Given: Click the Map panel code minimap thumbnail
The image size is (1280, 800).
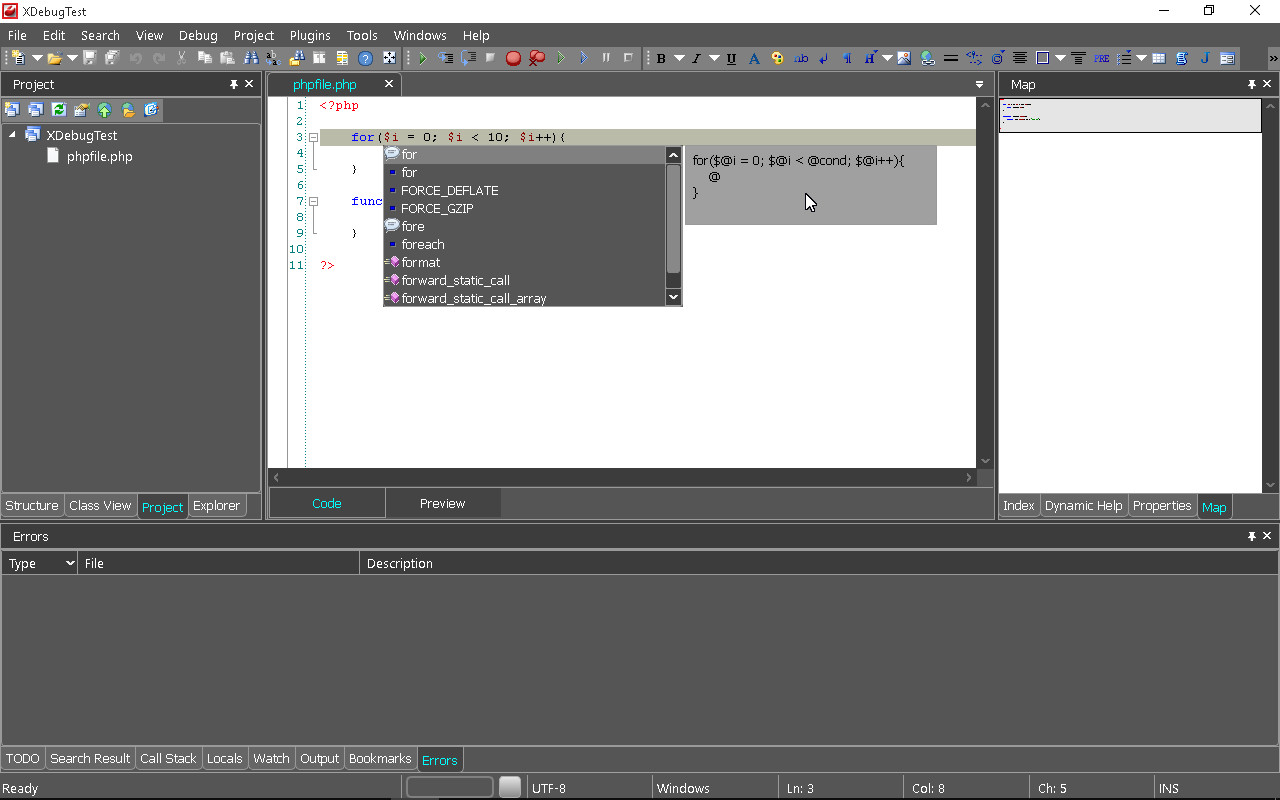Looking at the screenshot, I should tap(1130, 115).
